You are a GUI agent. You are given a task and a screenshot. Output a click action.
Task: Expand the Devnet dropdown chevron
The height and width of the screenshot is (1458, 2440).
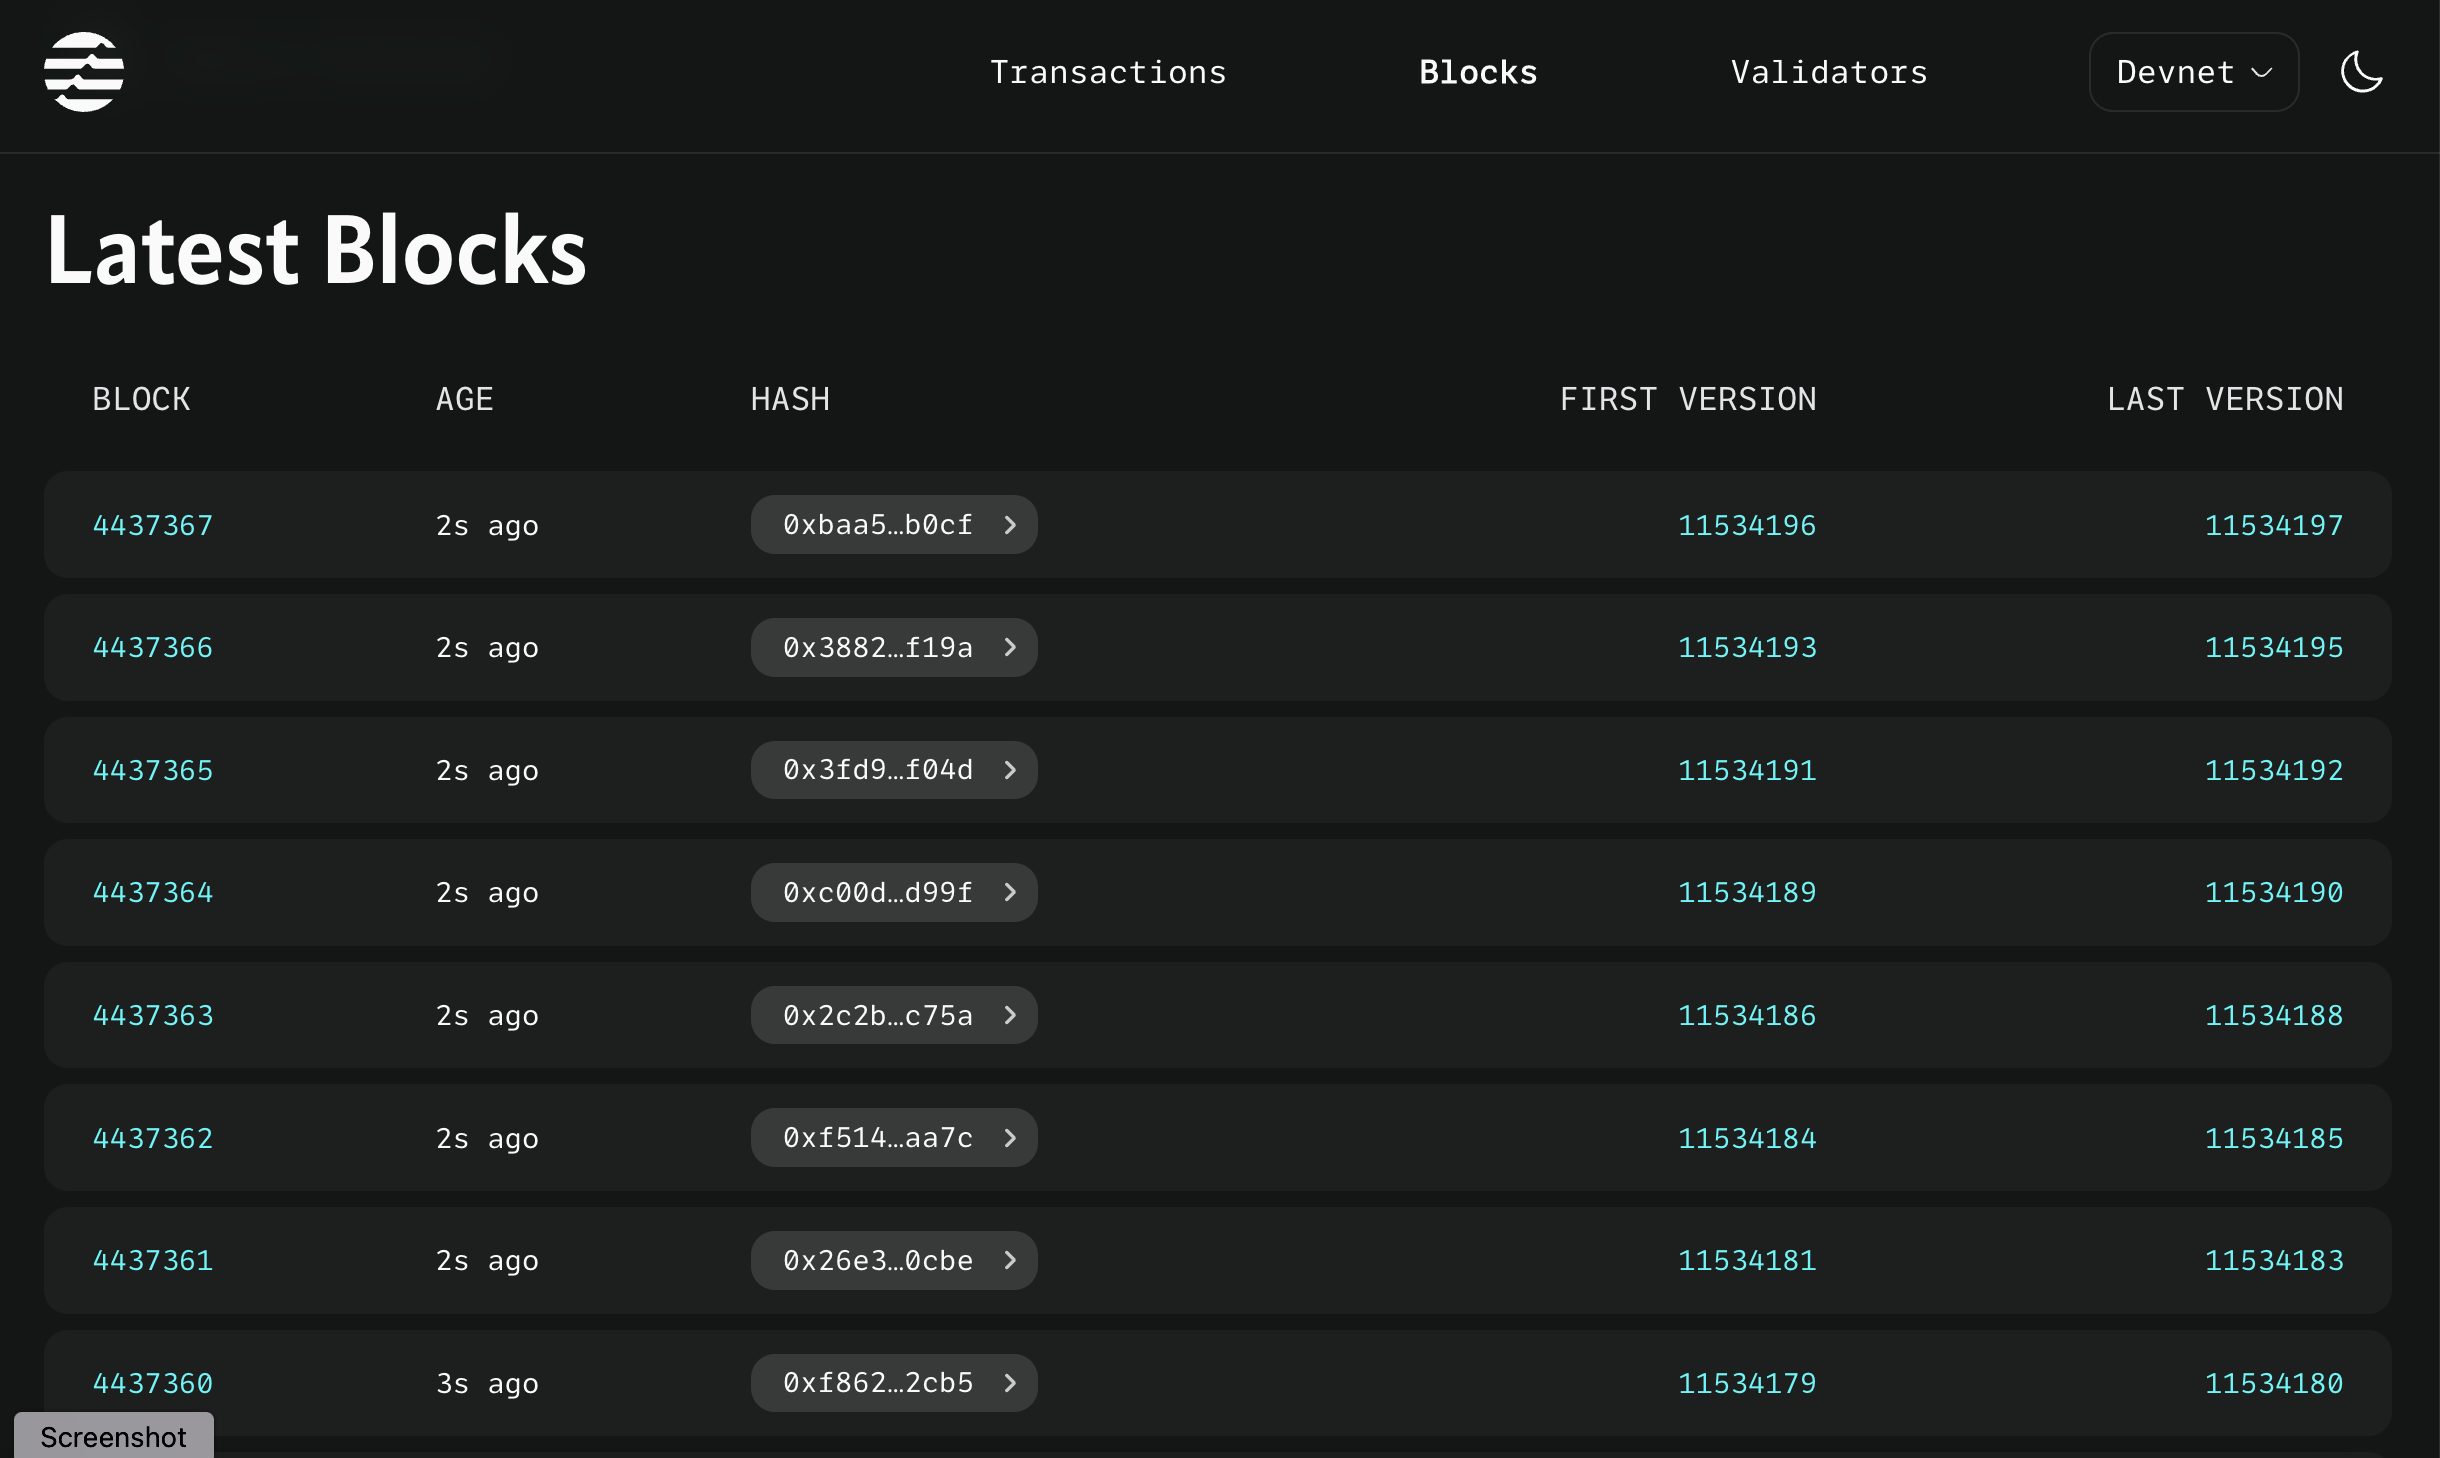[x=2261, y=72]
